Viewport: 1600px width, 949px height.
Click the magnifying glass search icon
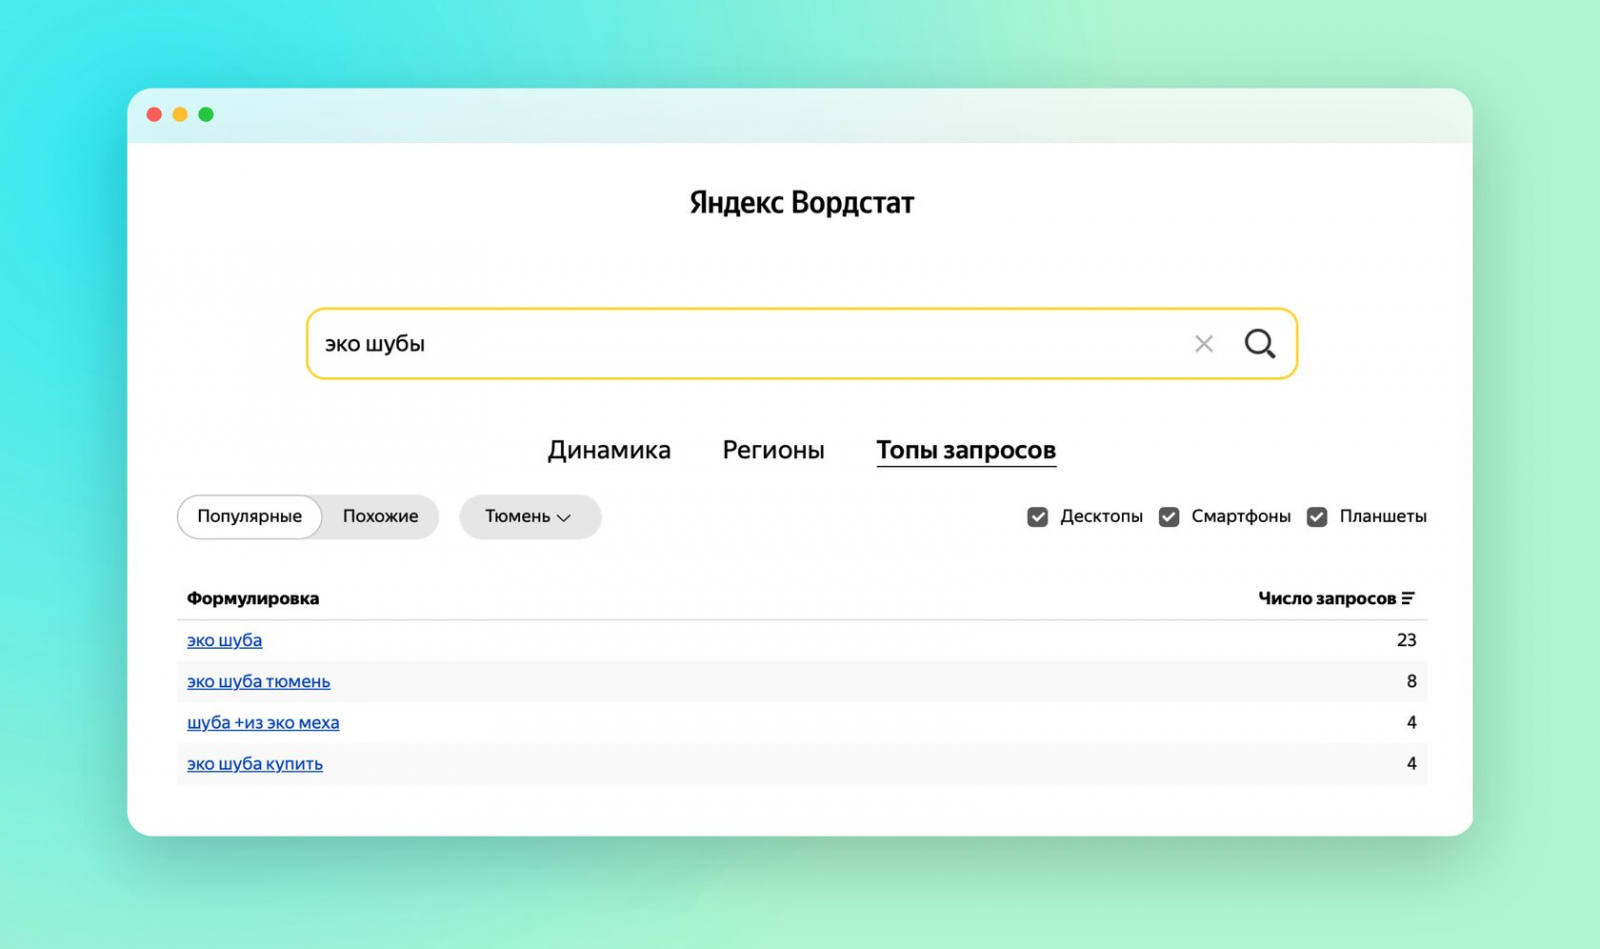1259,344
